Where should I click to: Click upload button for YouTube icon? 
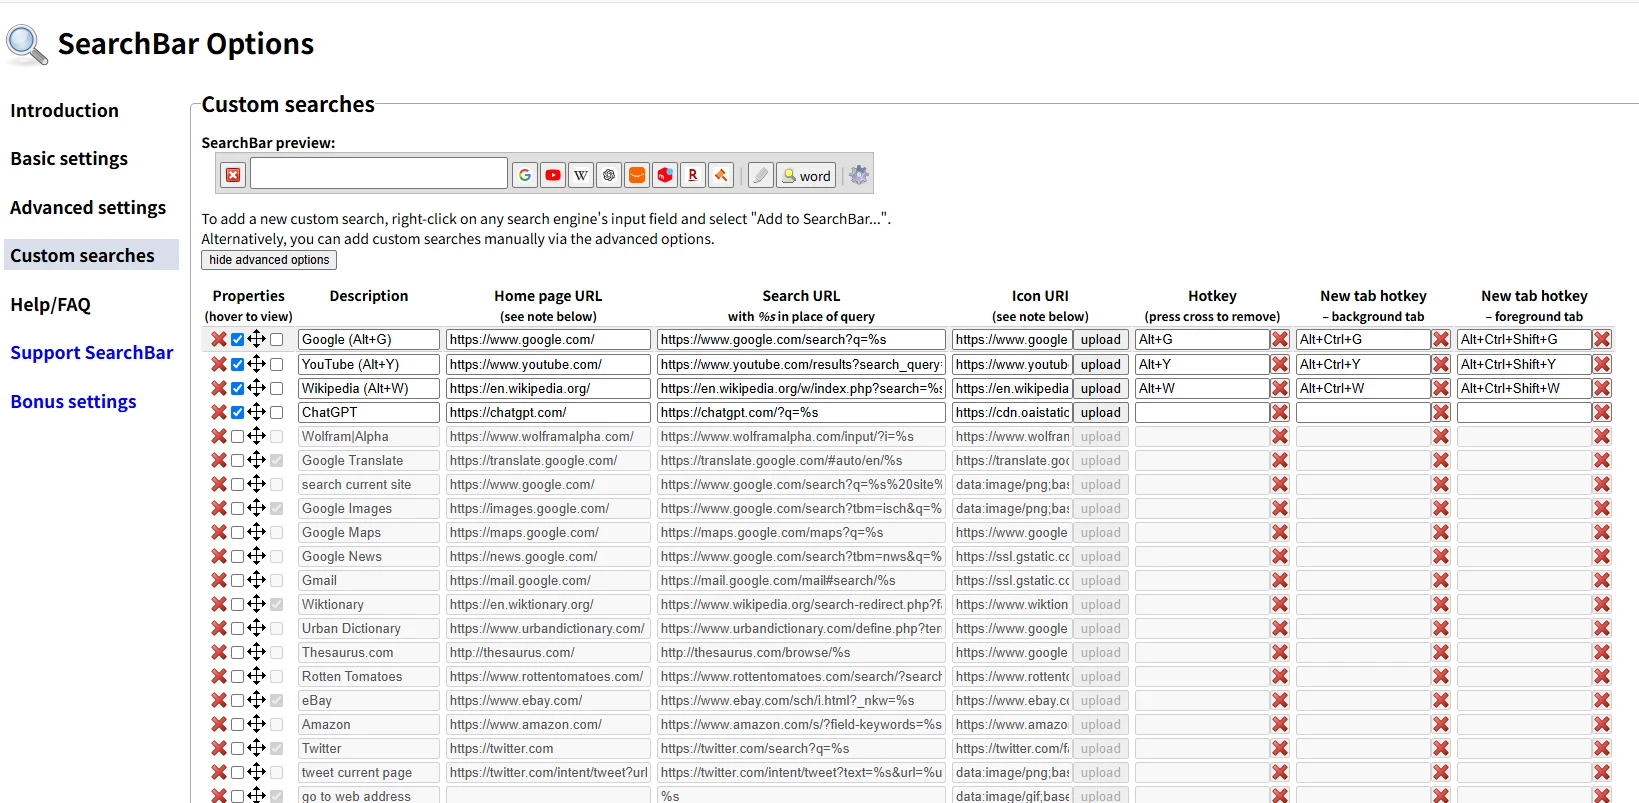point(1101,364)
